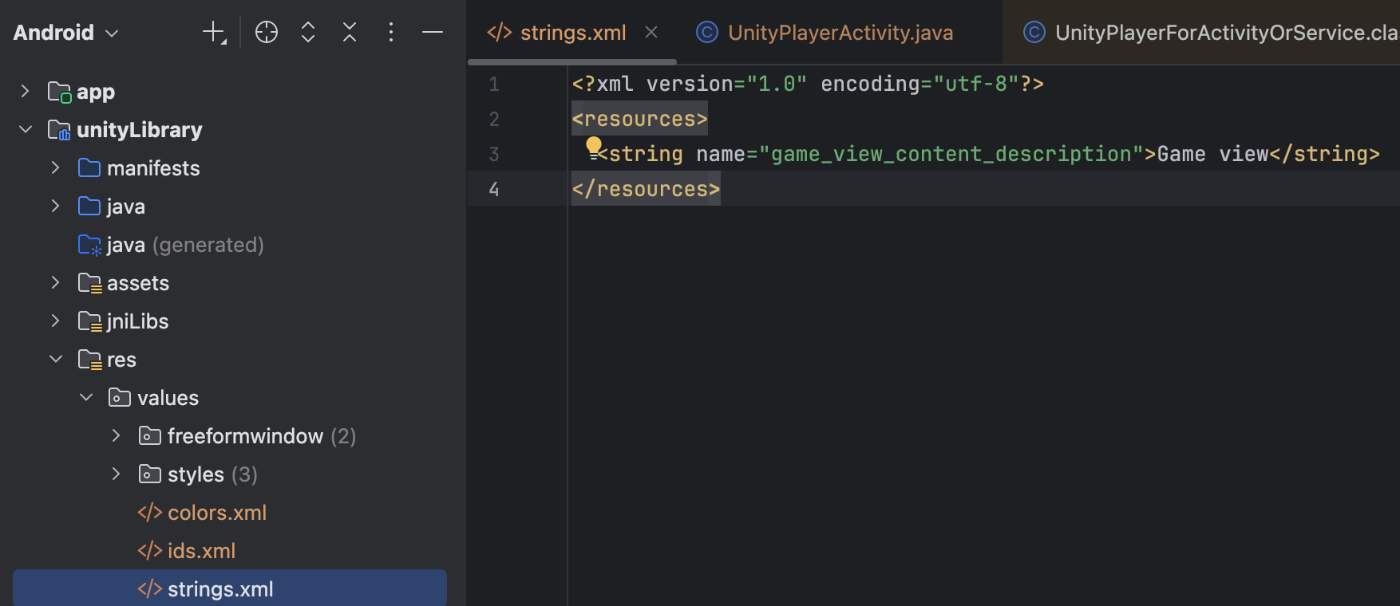The image size is (1400, 606).
Task: Click line number 2 in the gutter
Action: point(494,120)
